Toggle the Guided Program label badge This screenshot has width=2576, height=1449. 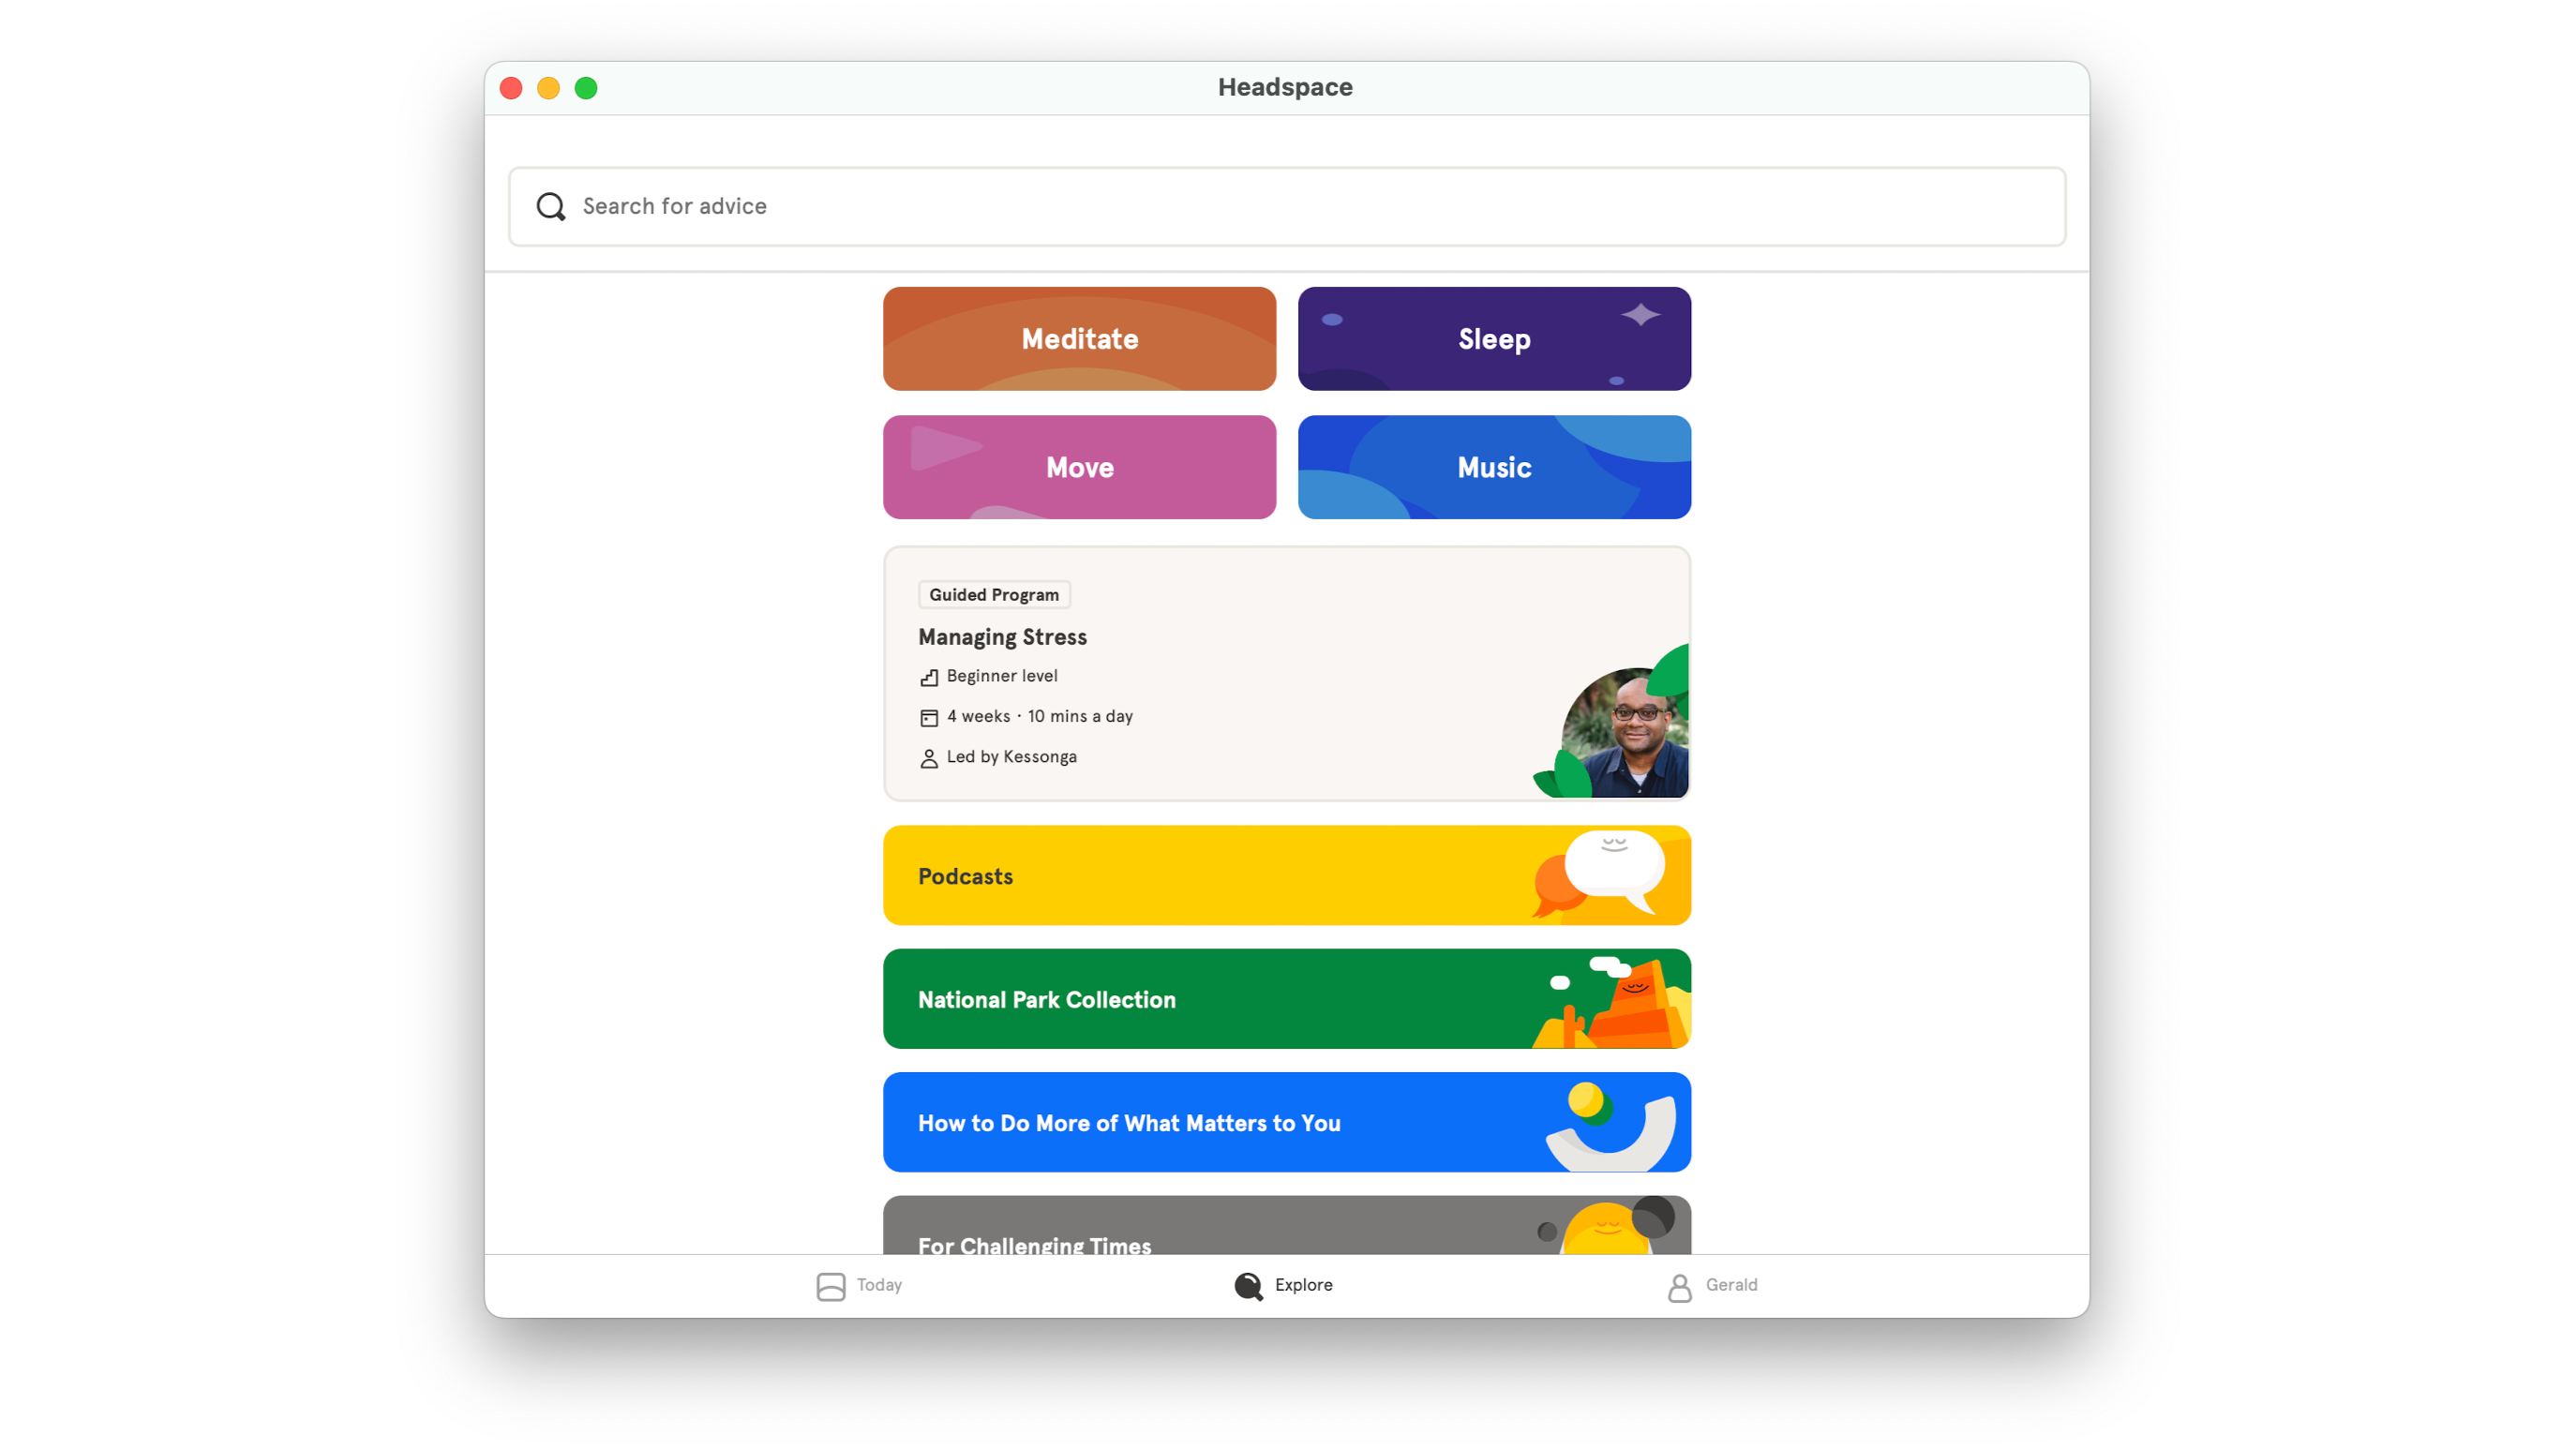click(x=993, y=592)
